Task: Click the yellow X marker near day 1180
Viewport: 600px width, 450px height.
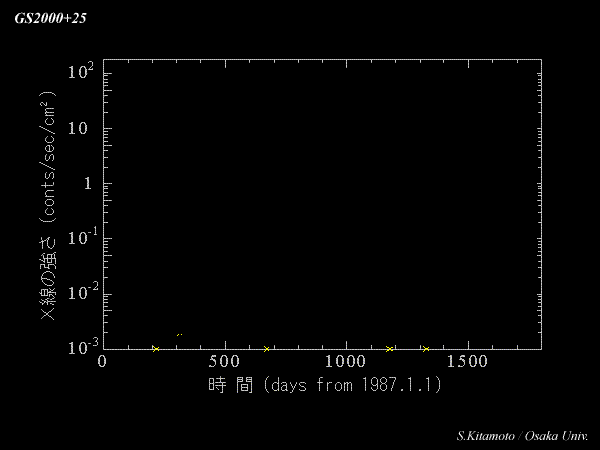Action: point(389,349)
